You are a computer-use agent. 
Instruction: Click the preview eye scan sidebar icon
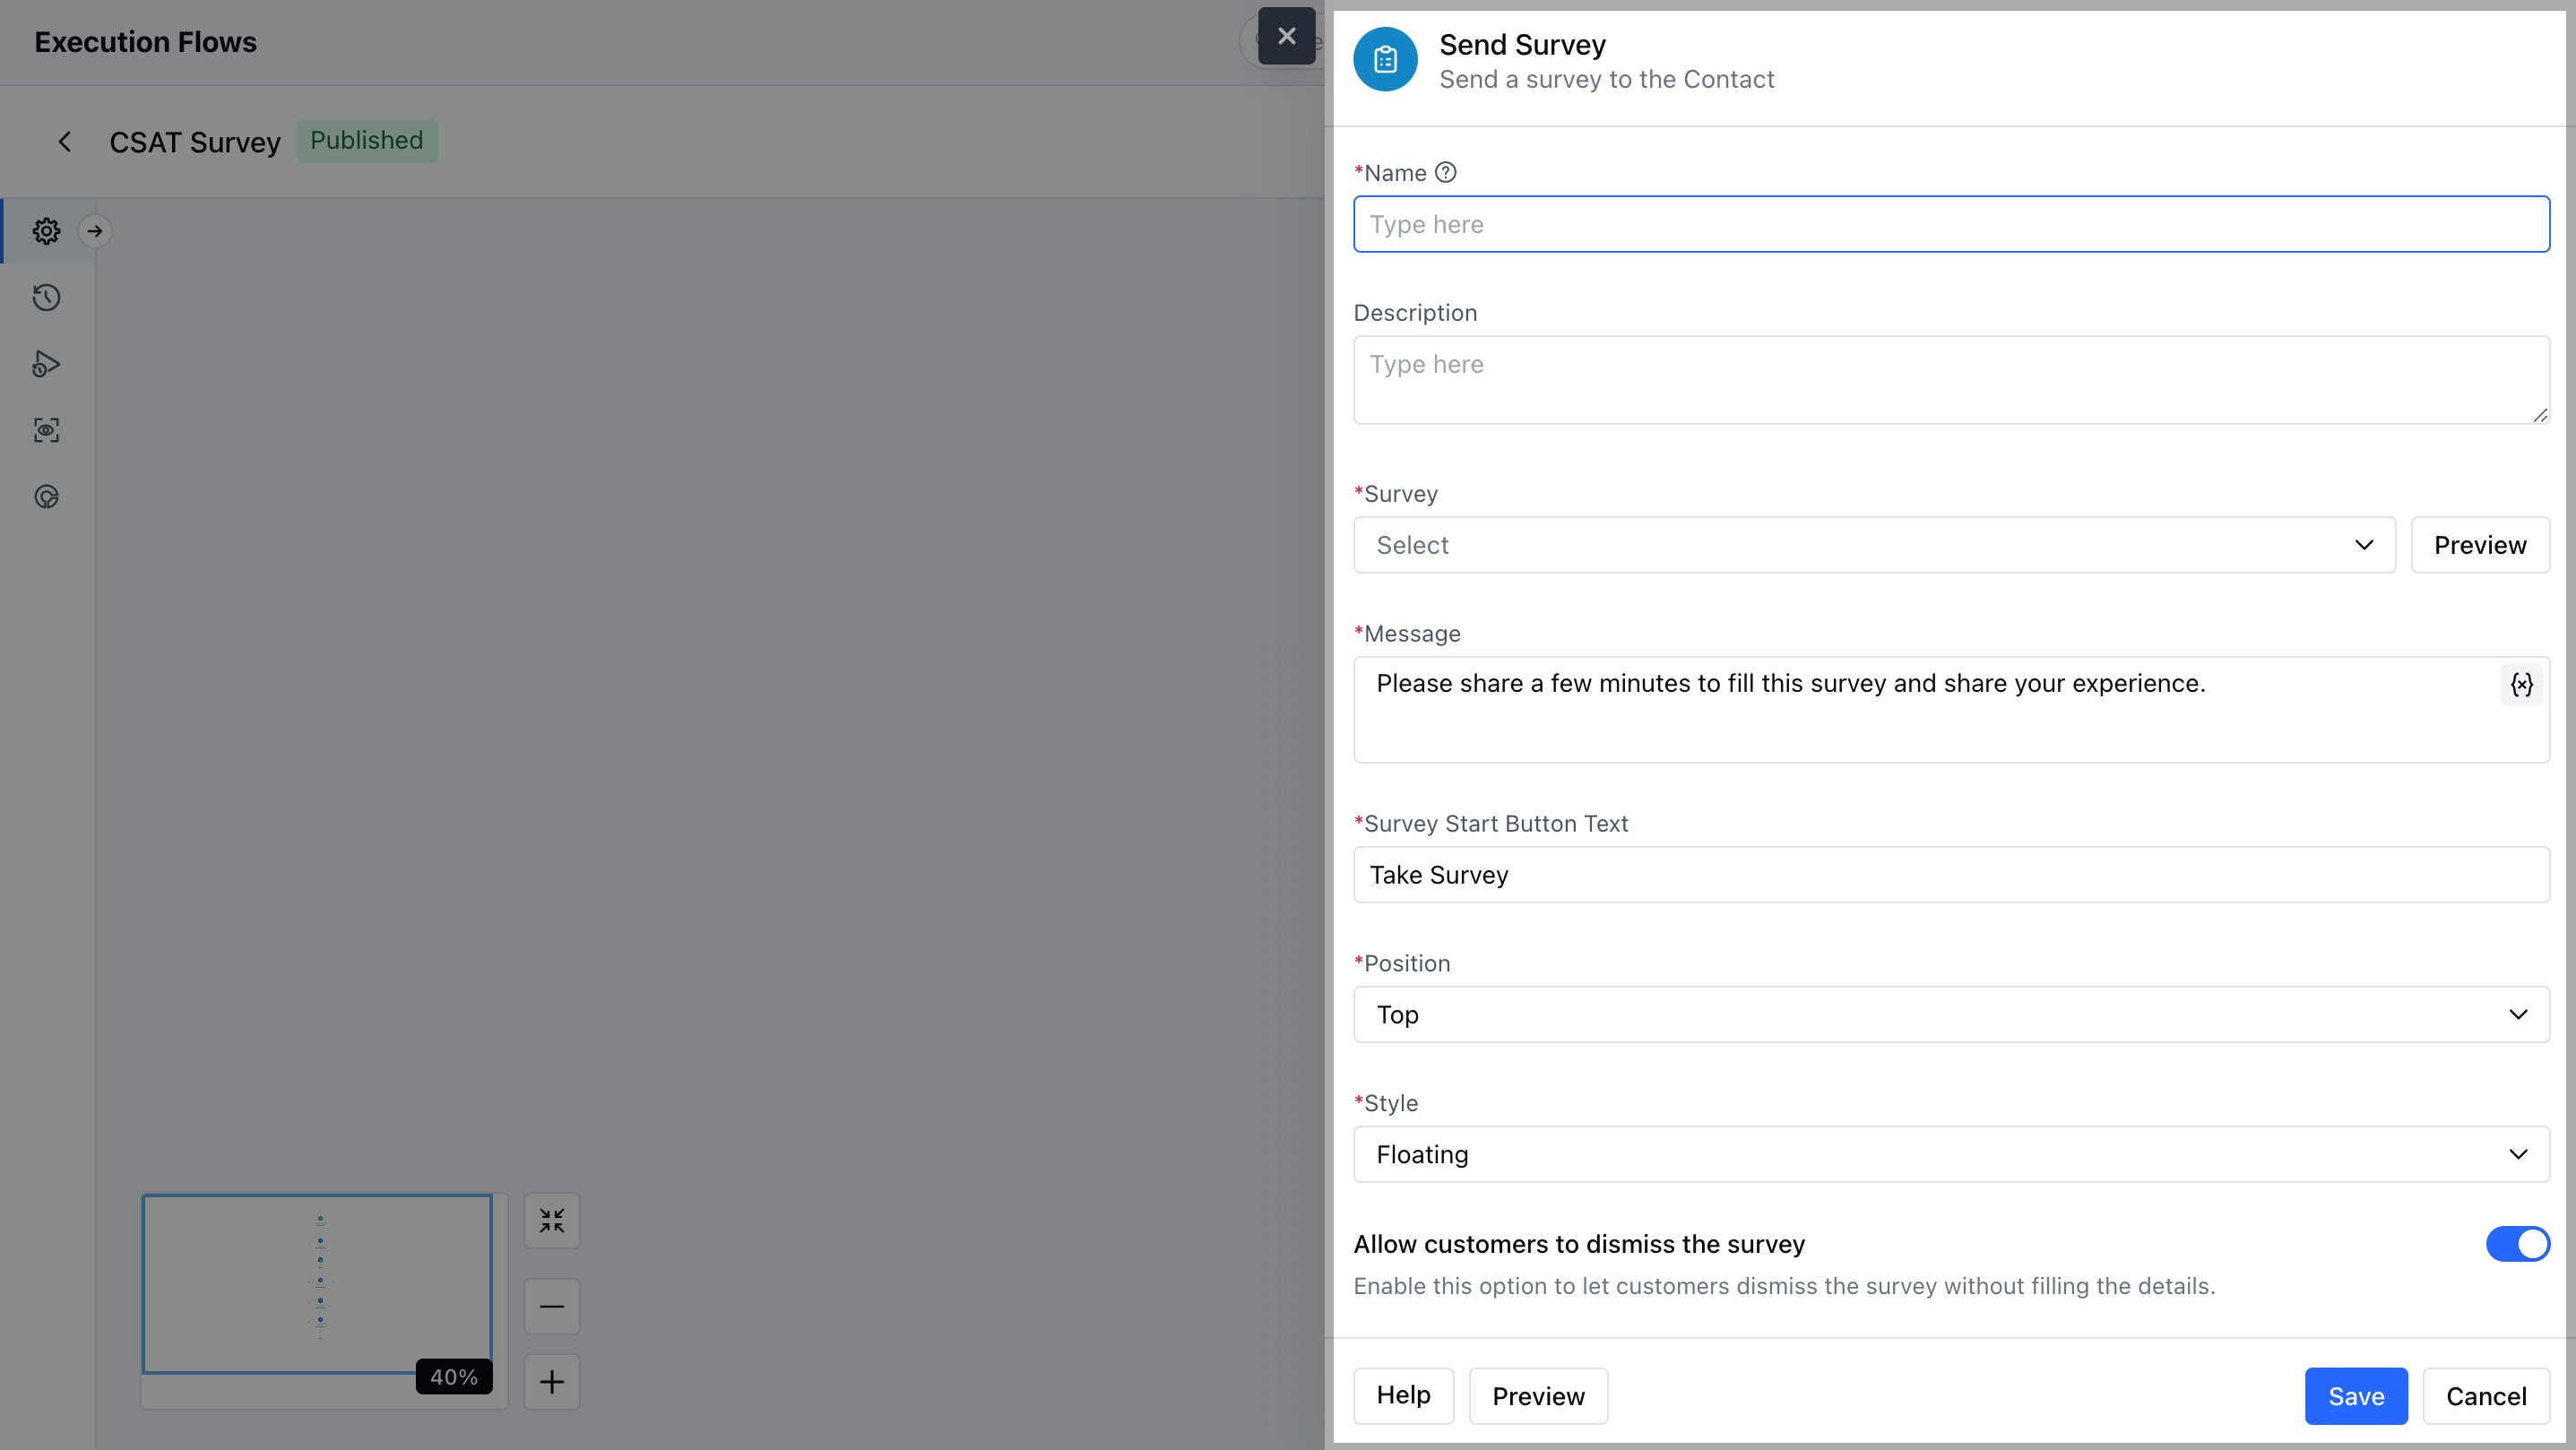pos(46,430)
